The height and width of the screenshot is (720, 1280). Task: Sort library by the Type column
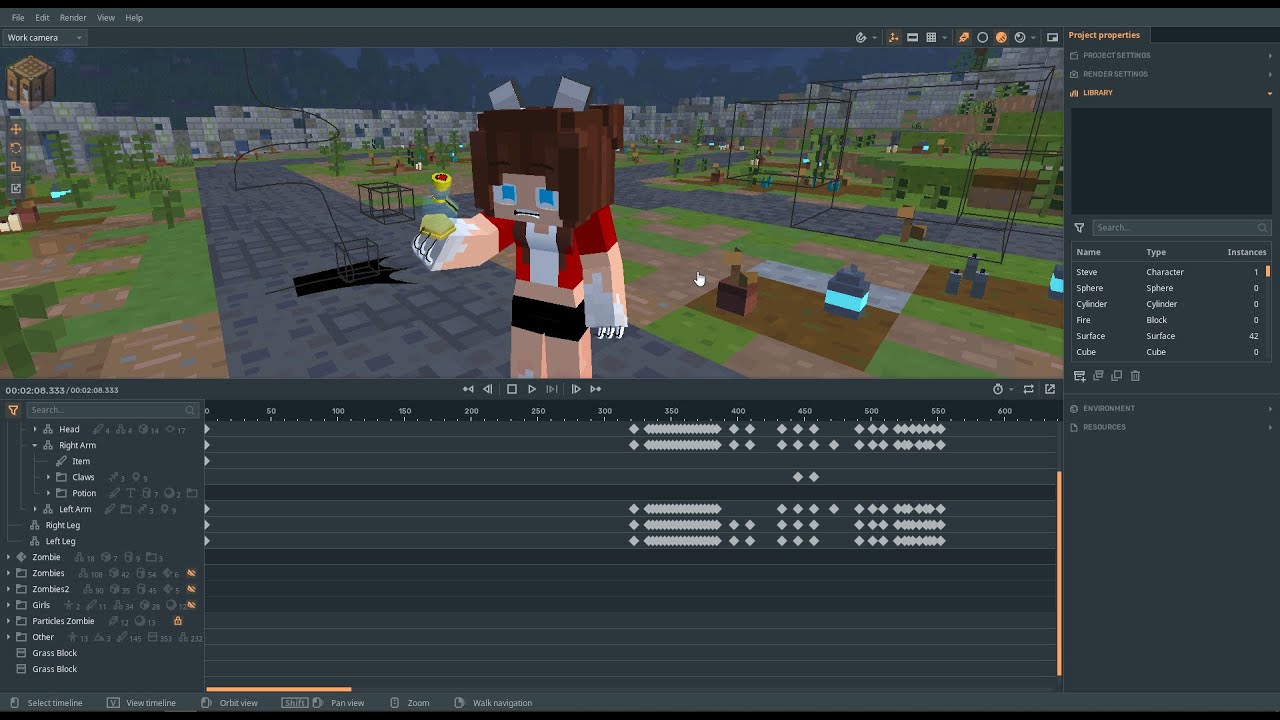tap(1156, 252)
